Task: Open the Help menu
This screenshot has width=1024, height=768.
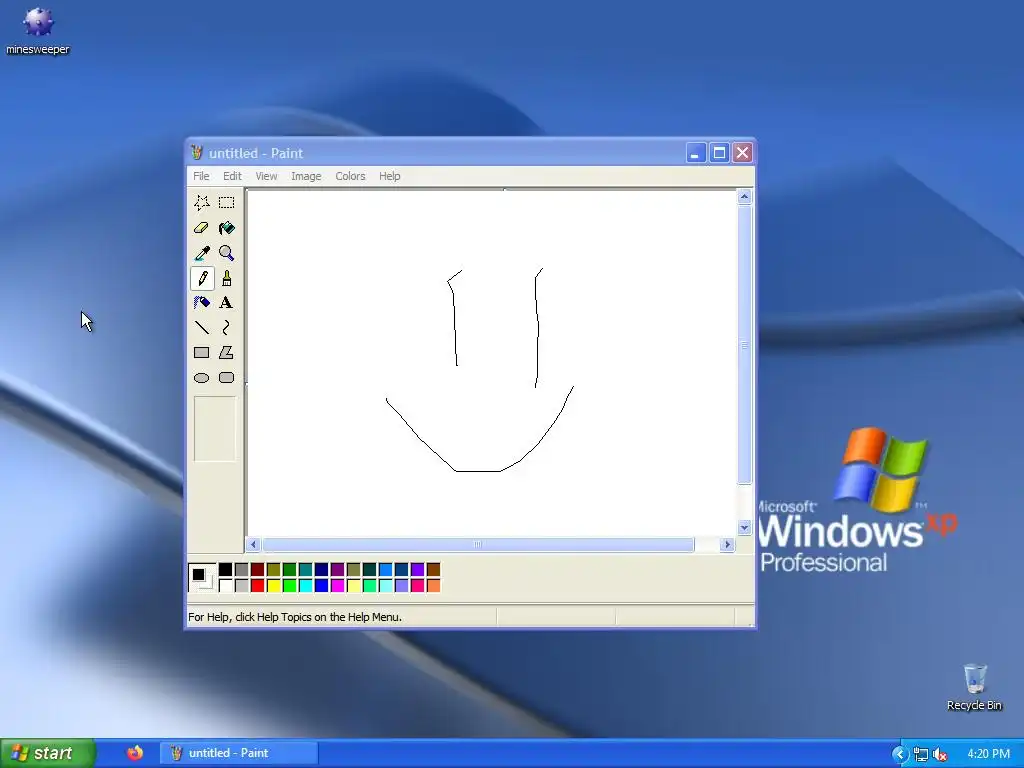Action: (389, 176)
